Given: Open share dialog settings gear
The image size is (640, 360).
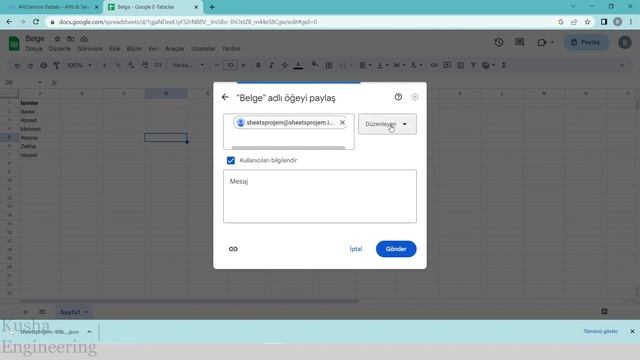Looking at the screenshot, I should tap(415, 97).
